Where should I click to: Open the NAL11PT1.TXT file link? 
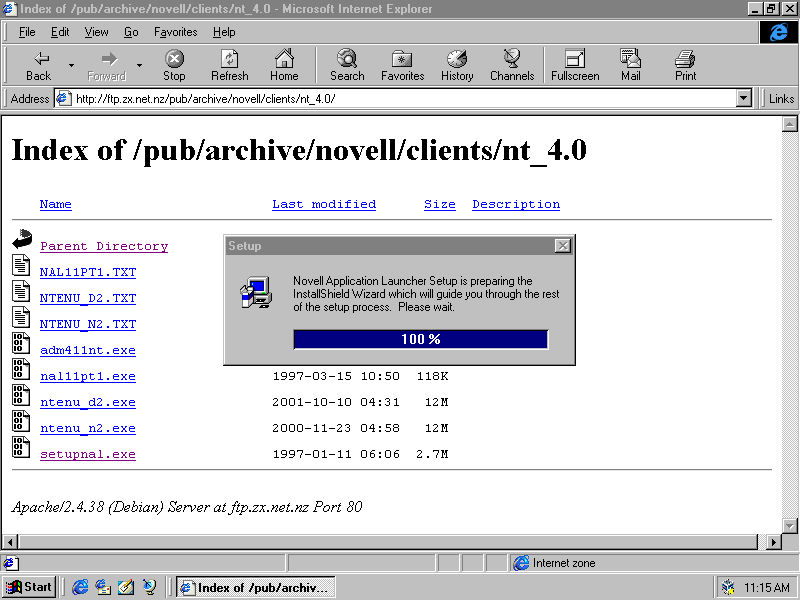tap(88, 272)
